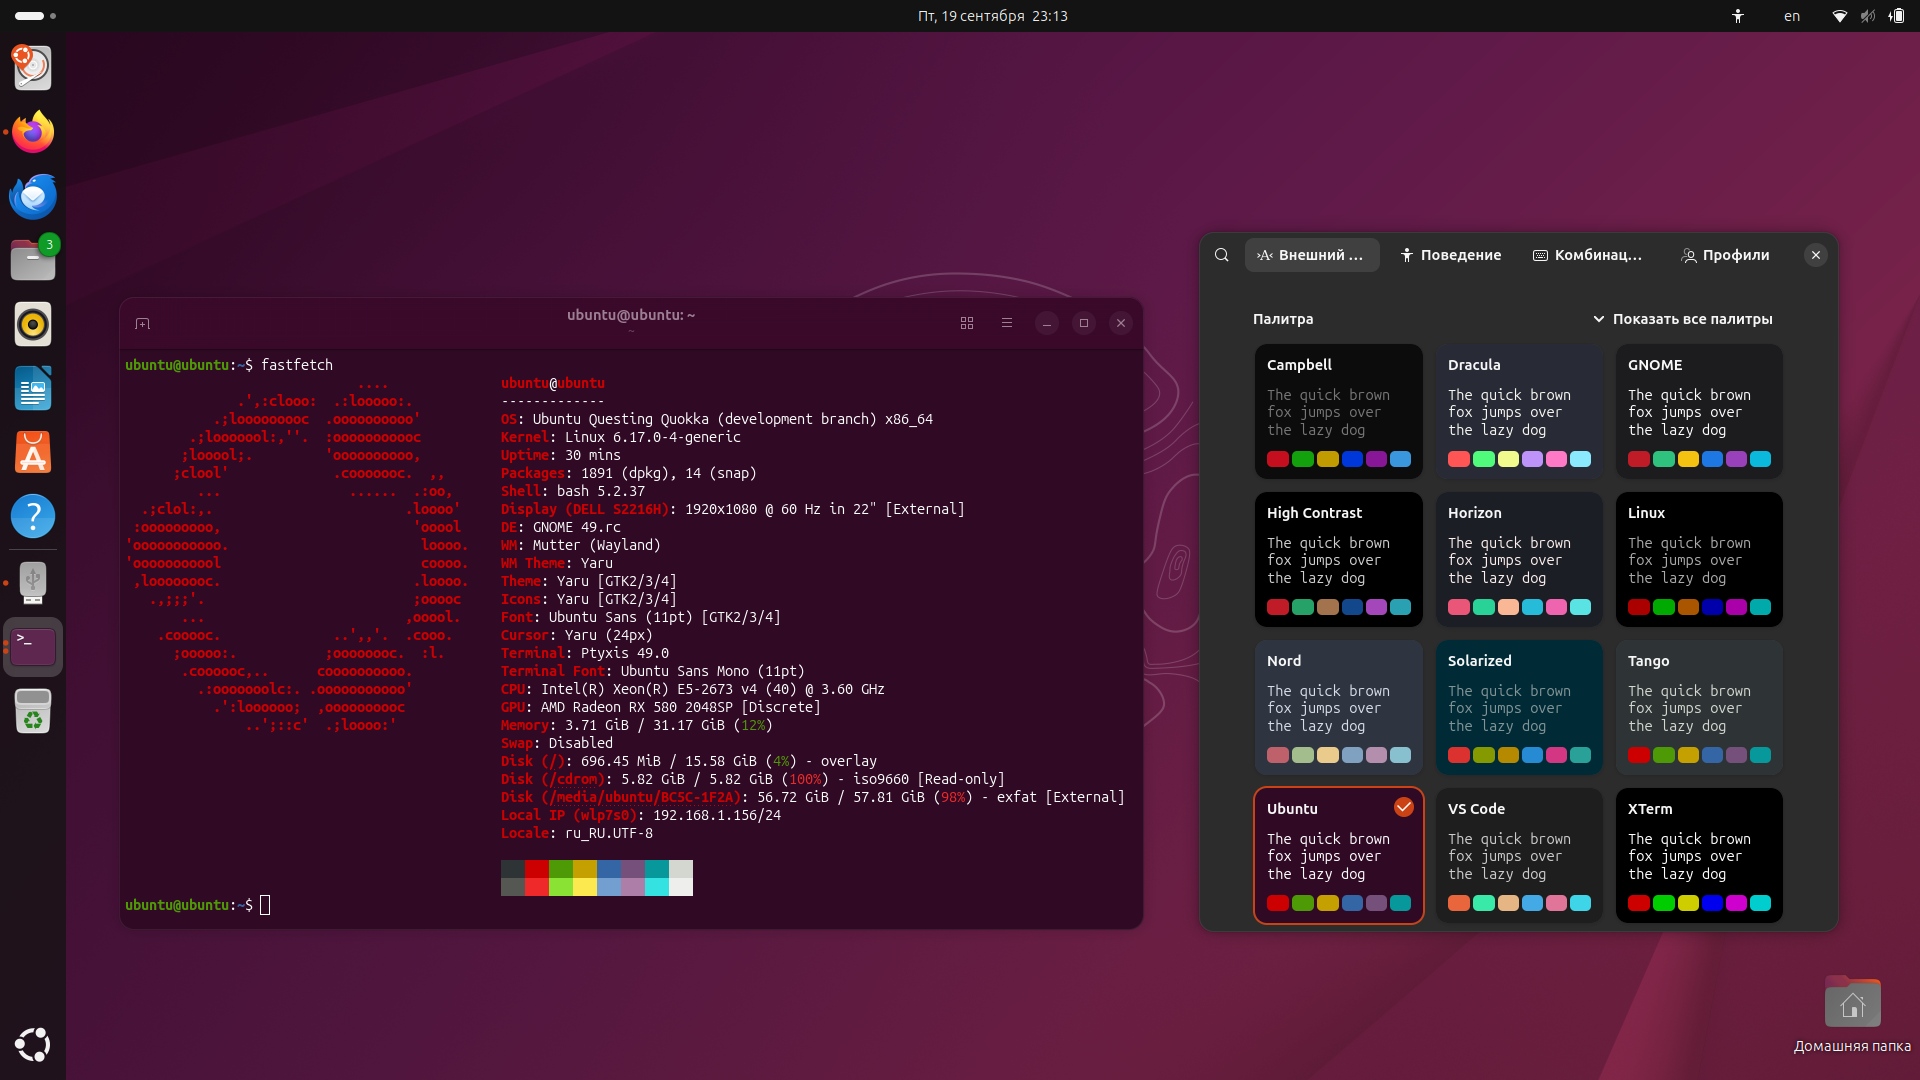
Task: Click the terminal prompt cursor
Action: click(x=265, y=905)
